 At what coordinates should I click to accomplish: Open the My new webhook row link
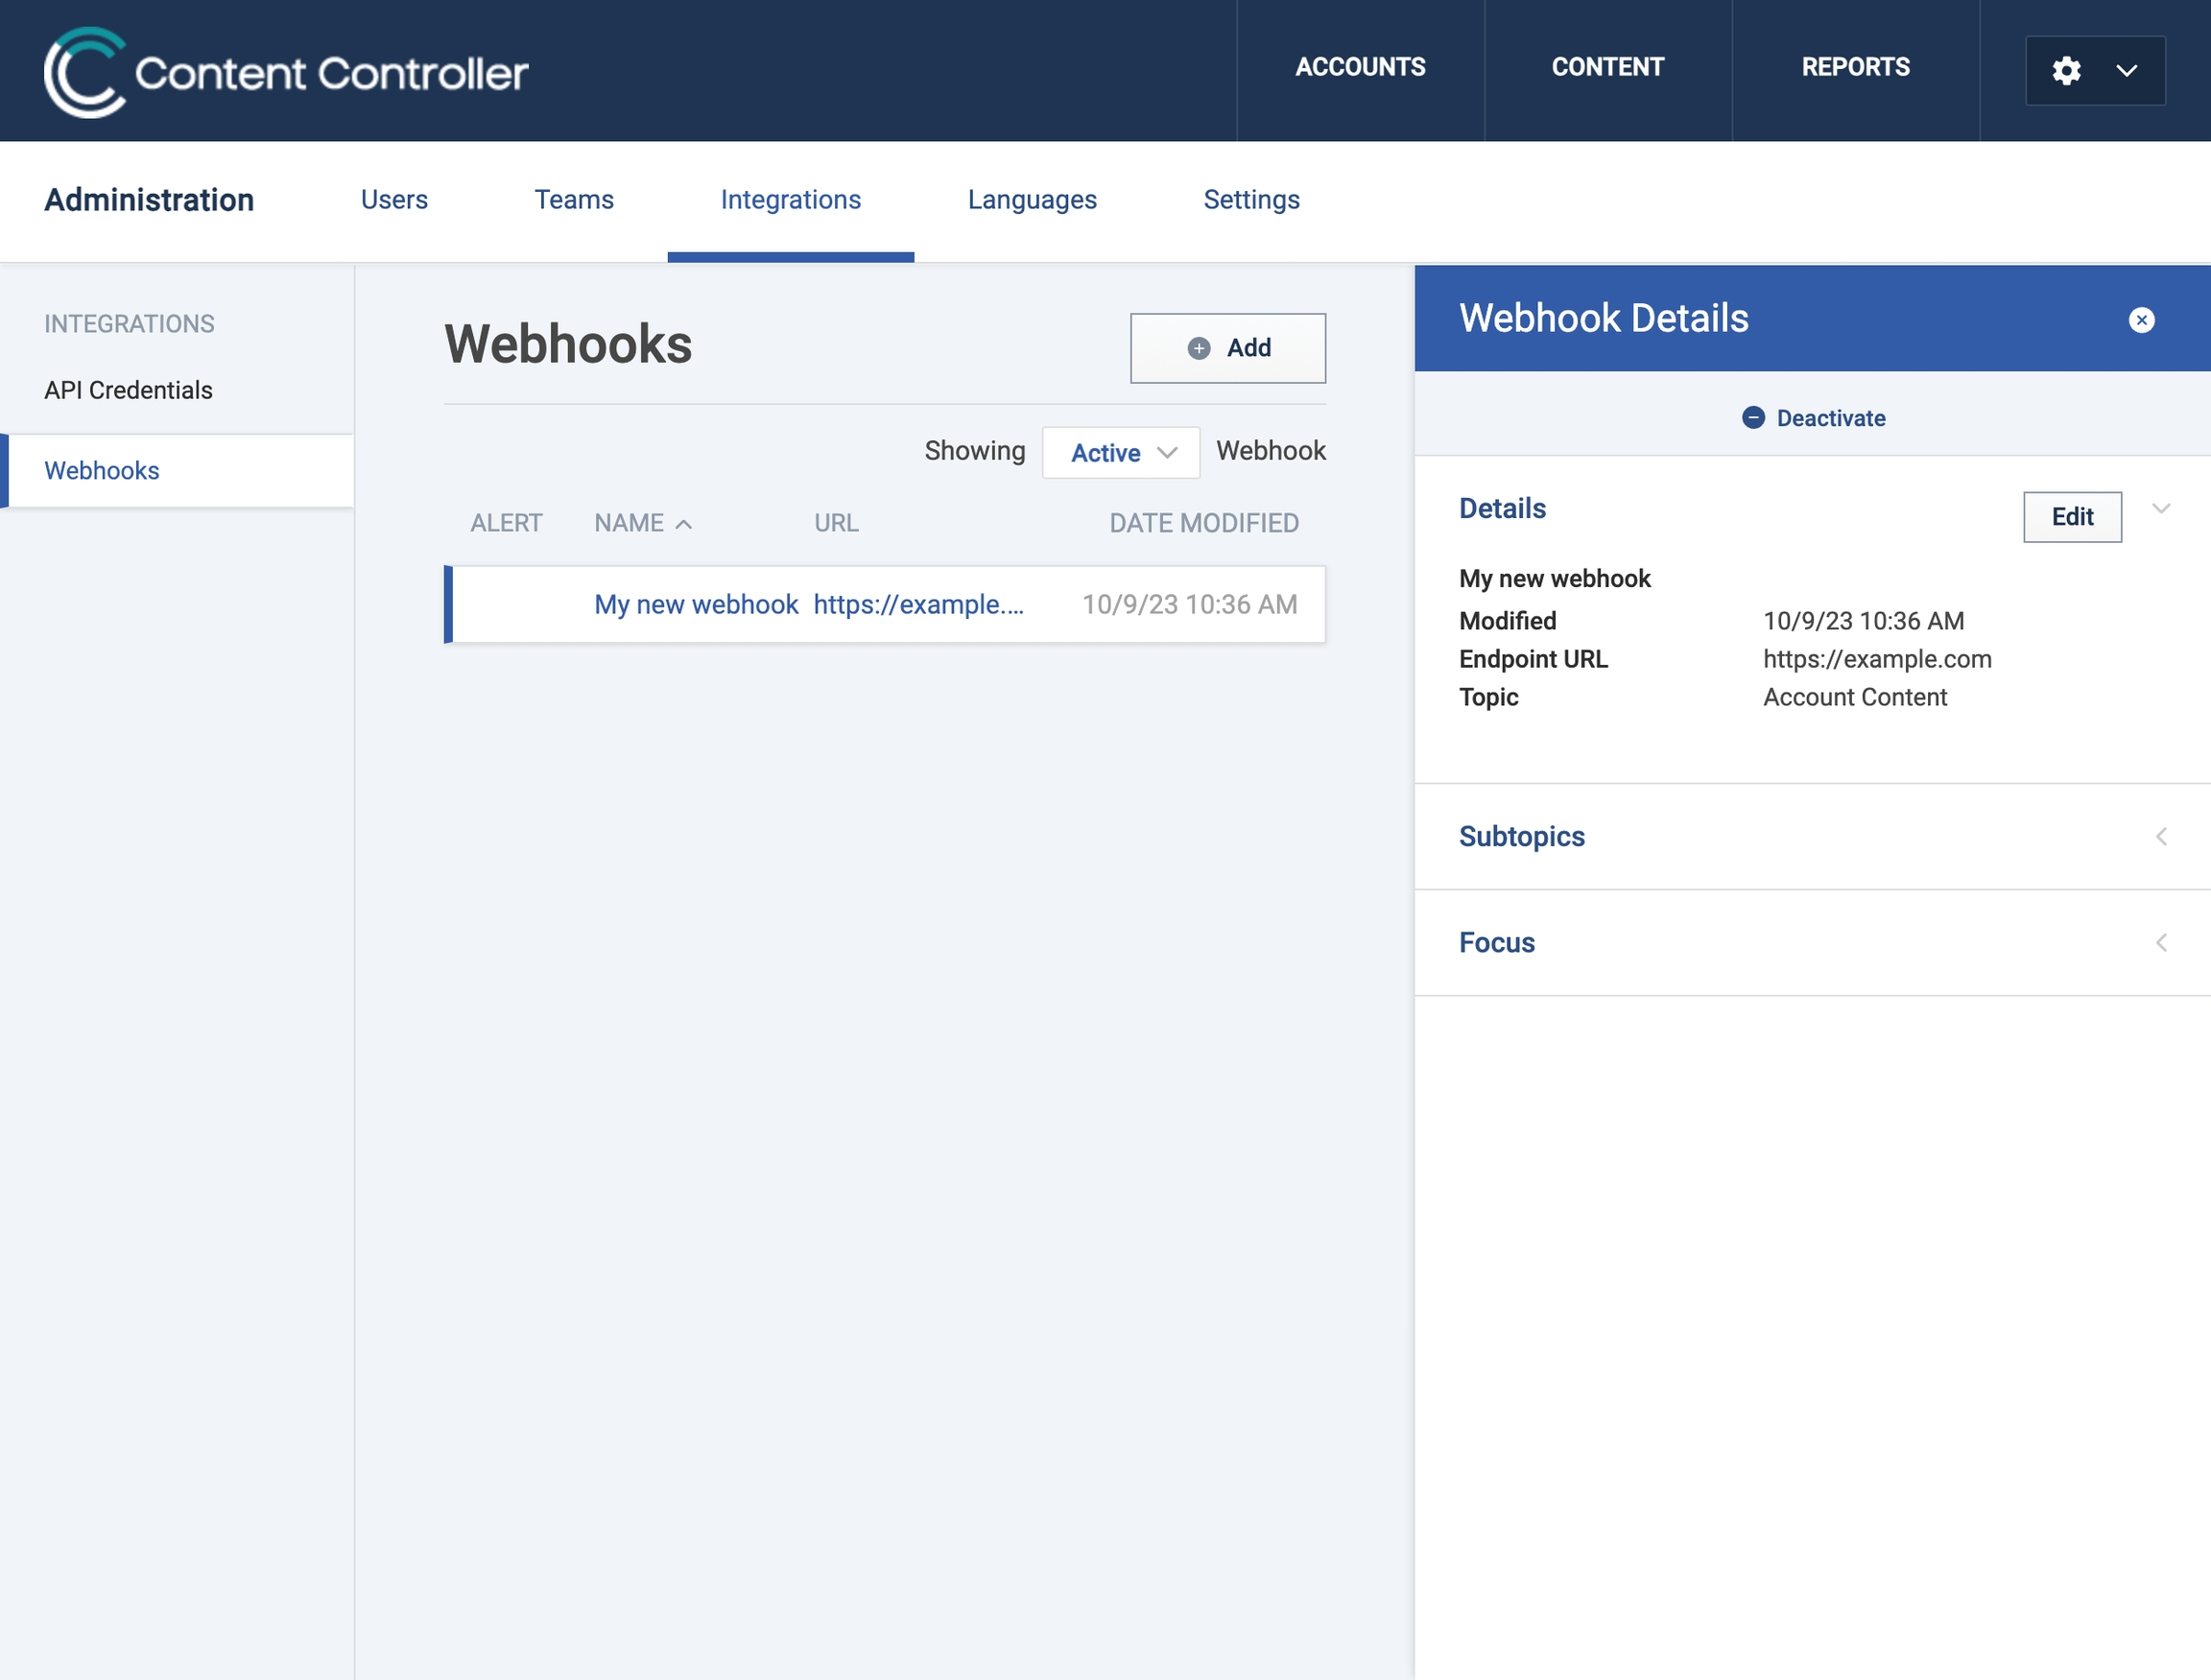pos(696,604)
